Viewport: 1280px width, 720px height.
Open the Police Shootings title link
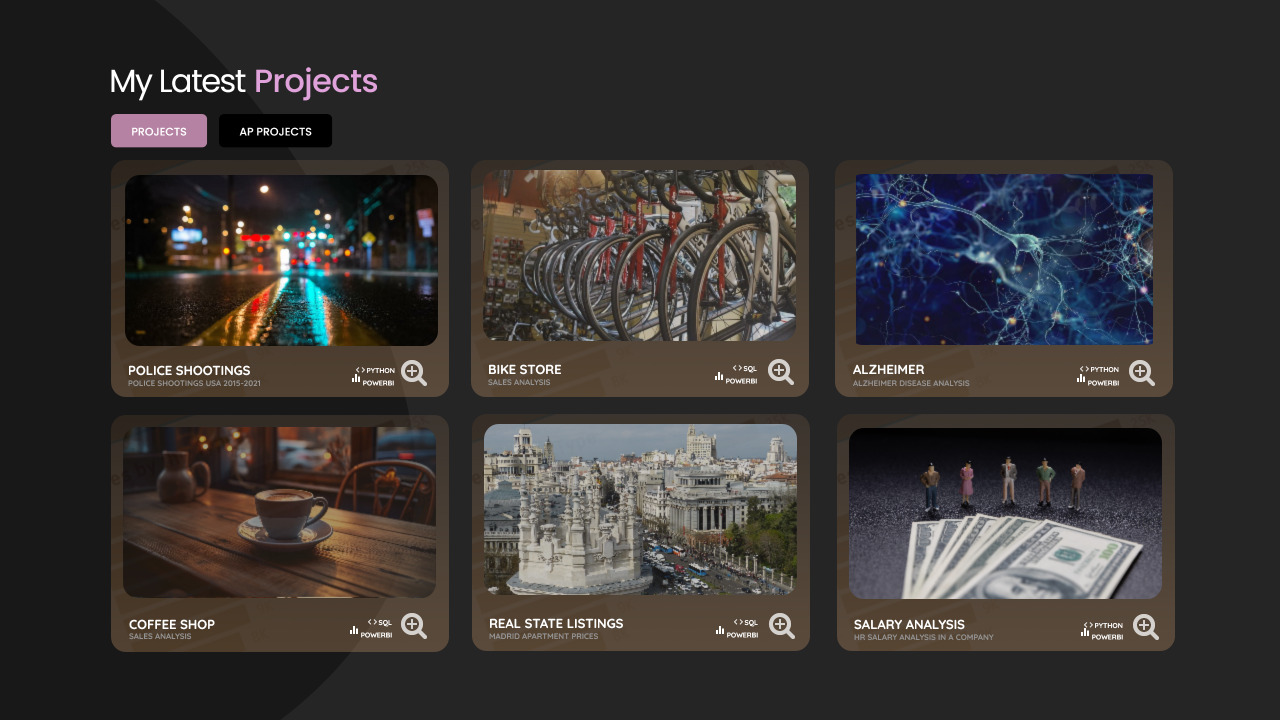click(x=189, y=371)
